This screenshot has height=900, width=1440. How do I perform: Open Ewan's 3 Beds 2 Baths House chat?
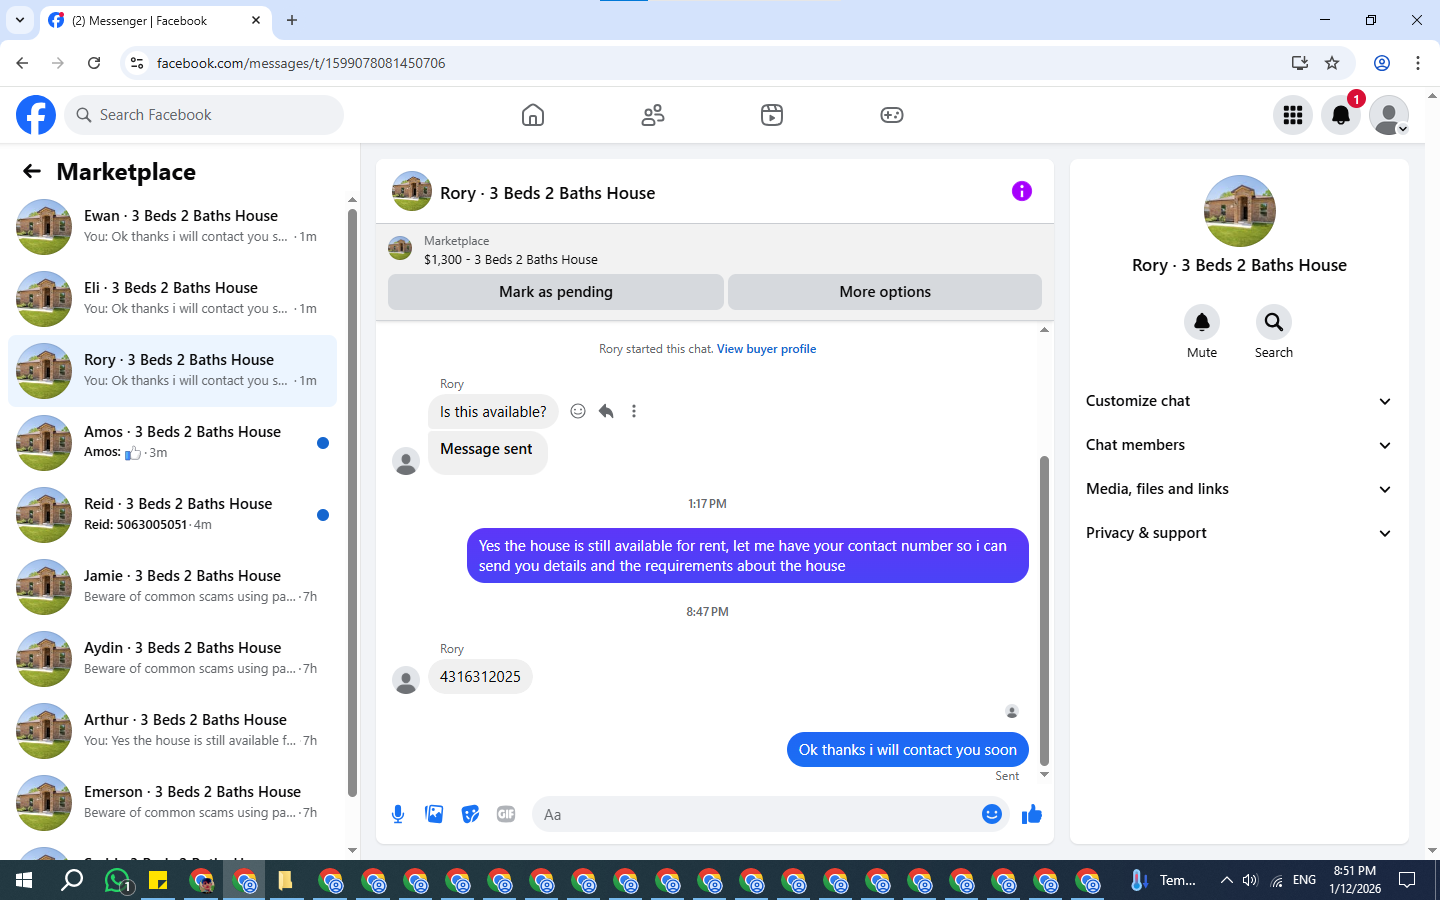pyautogui.click(x=172, y=227)
